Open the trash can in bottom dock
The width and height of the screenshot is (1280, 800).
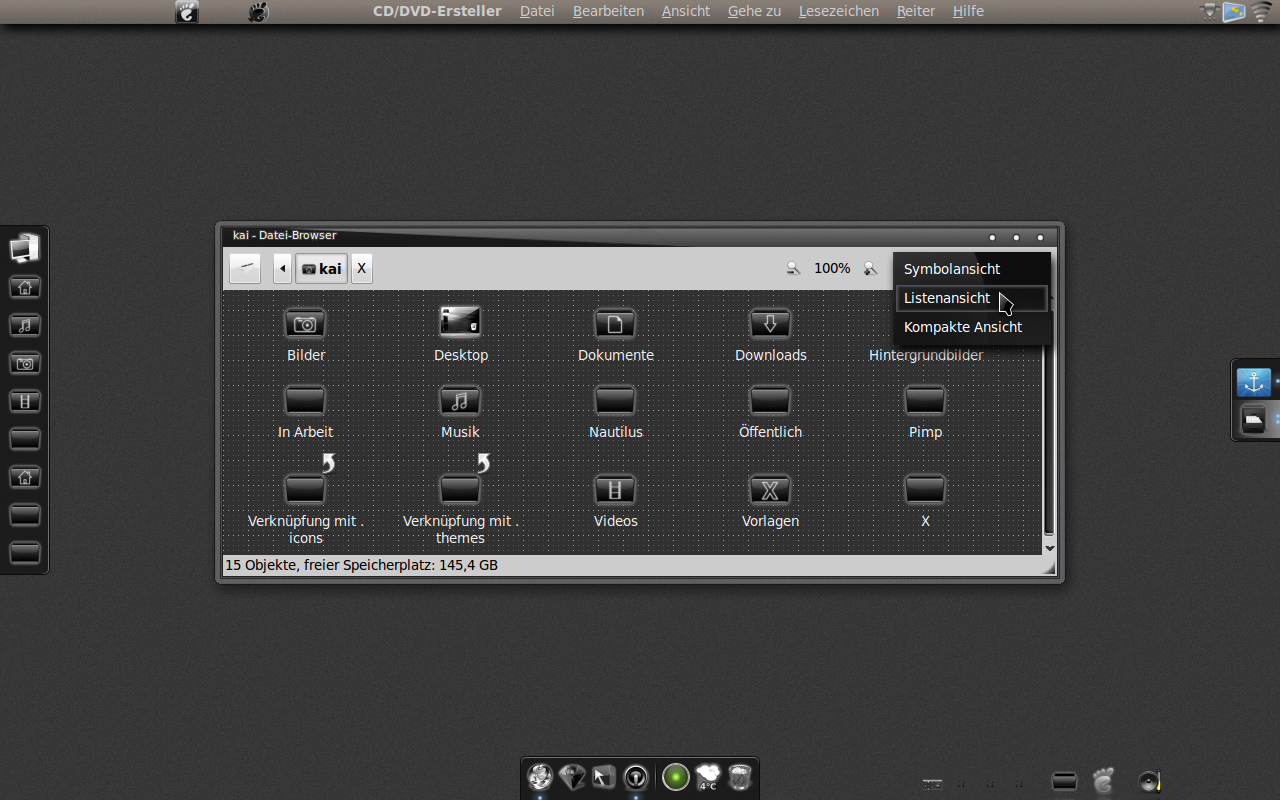(740, 777)
